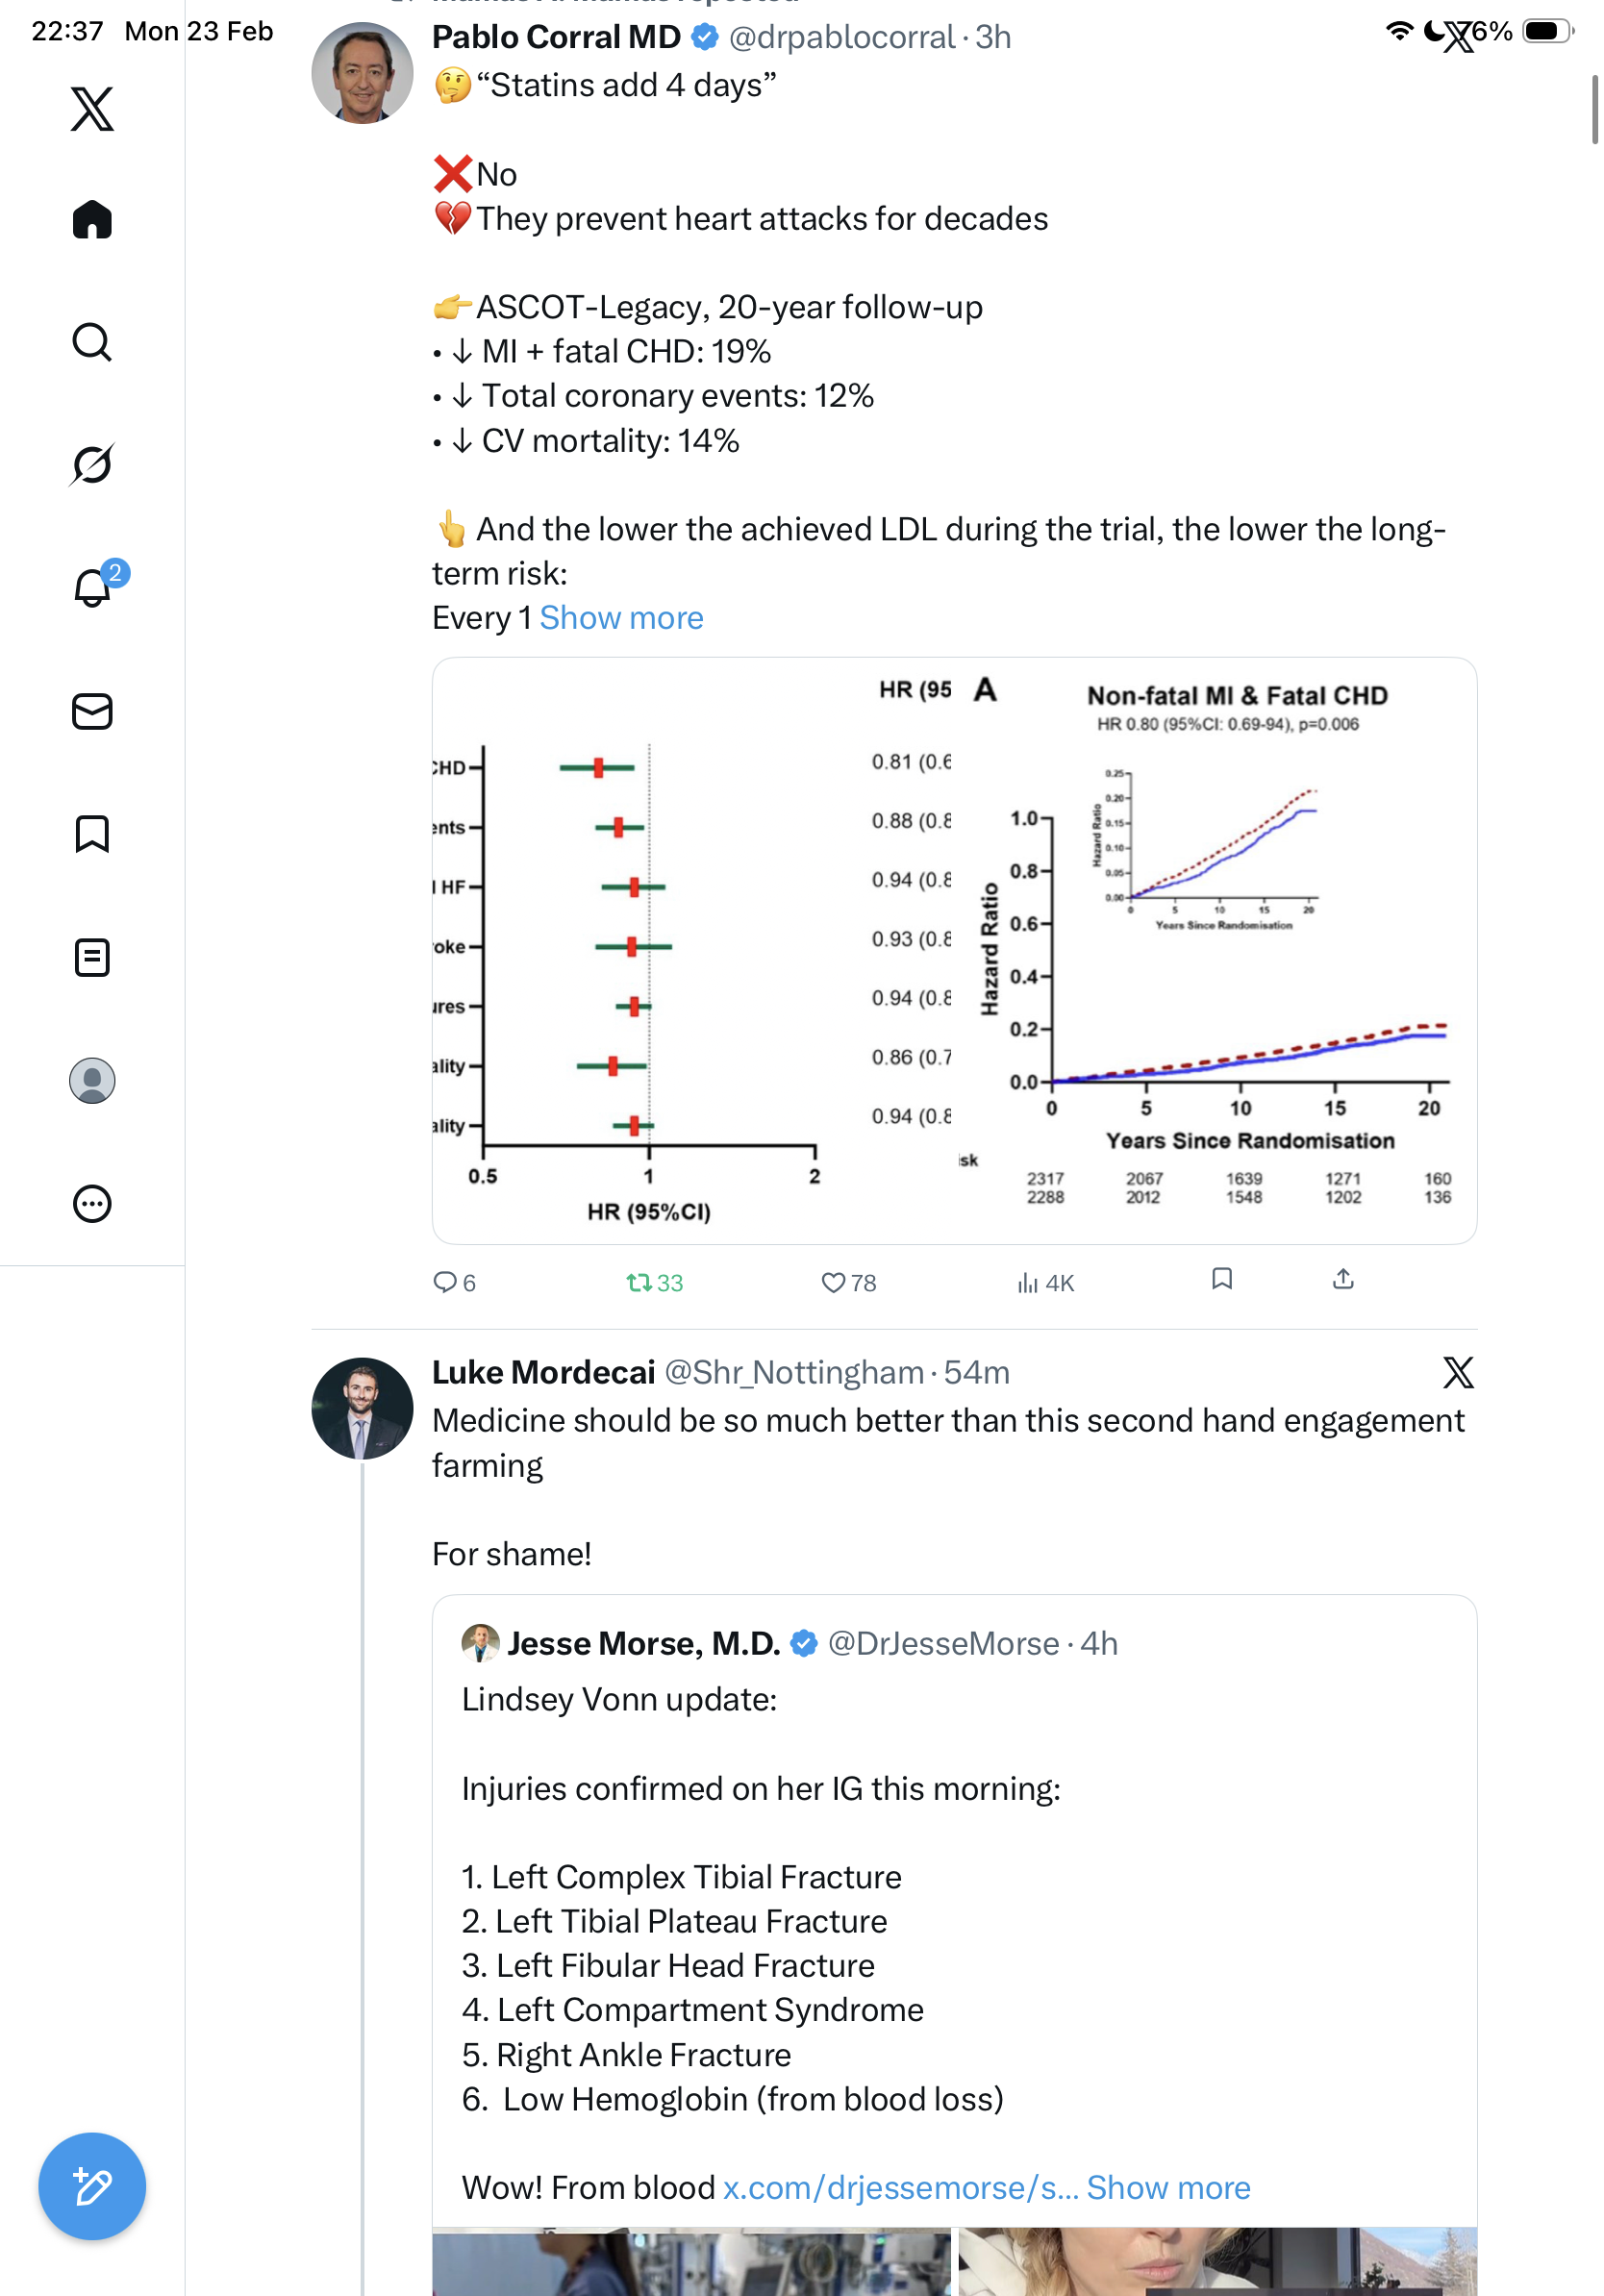Open the Search icon in sidebar
The height and width of the screenshot is (2296, 1604).
(x=92, y=342)
